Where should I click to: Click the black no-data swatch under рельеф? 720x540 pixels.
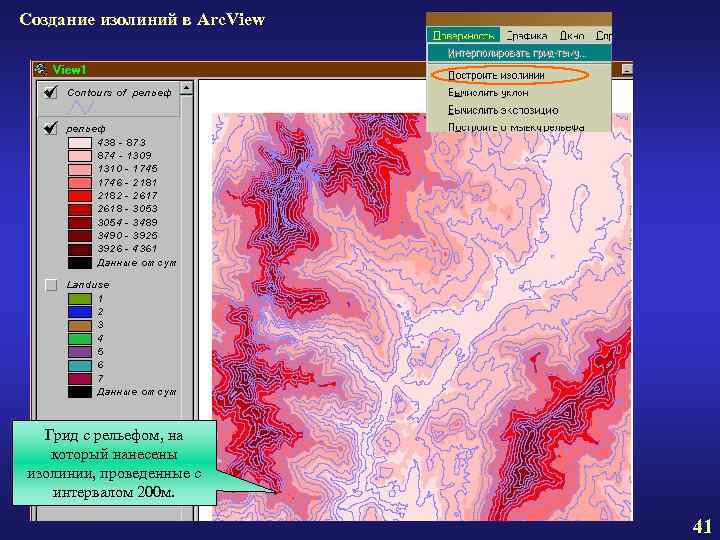coord(80,263)
